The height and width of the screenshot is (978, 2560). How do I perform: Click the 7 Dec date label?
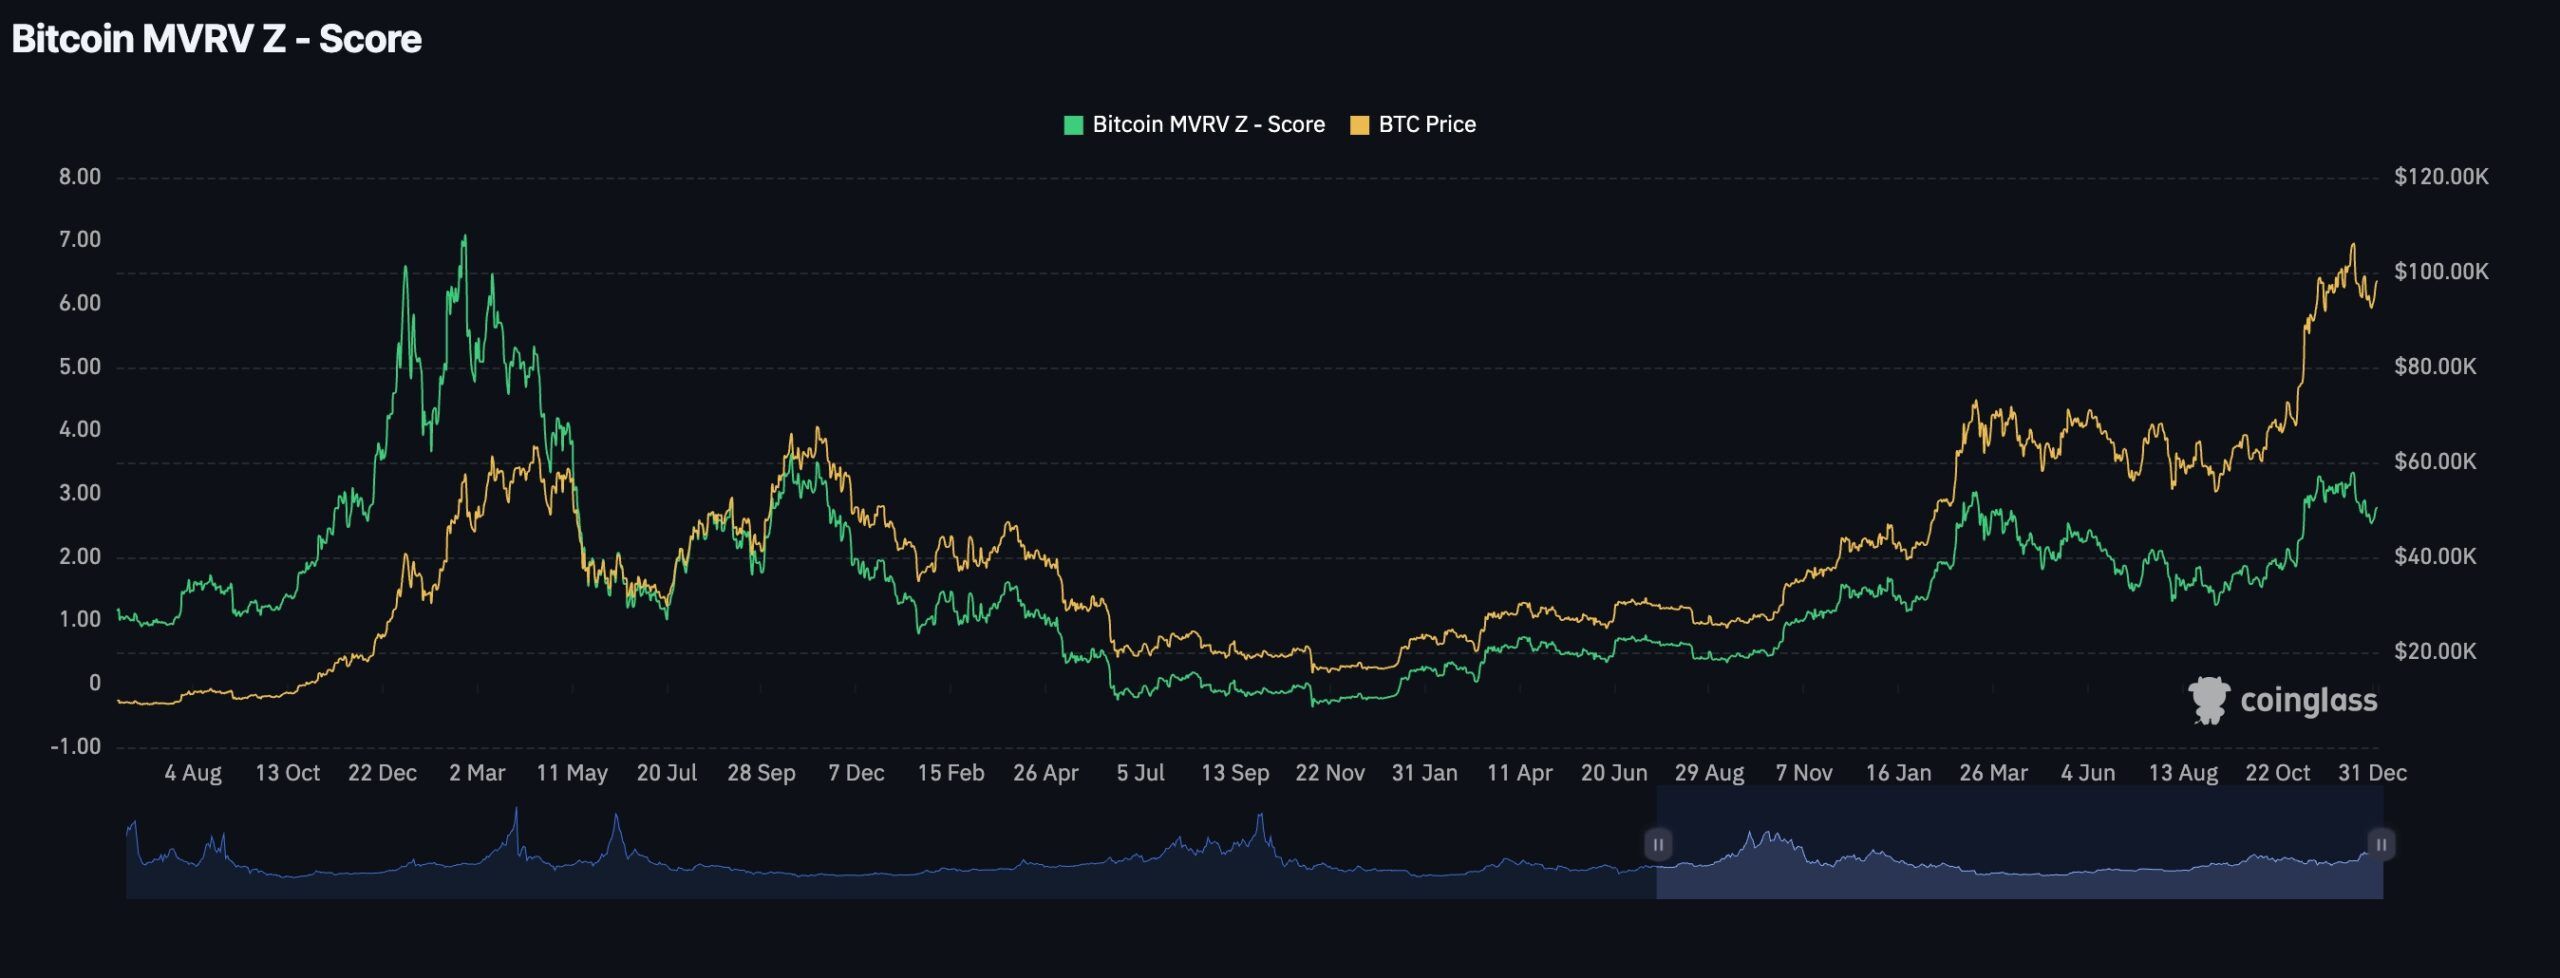click(x=856, y=773)
